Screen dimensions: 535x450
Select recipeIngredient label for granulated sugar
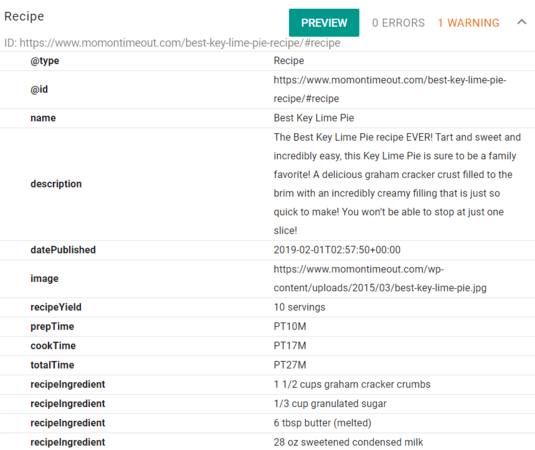pos(68,404)
